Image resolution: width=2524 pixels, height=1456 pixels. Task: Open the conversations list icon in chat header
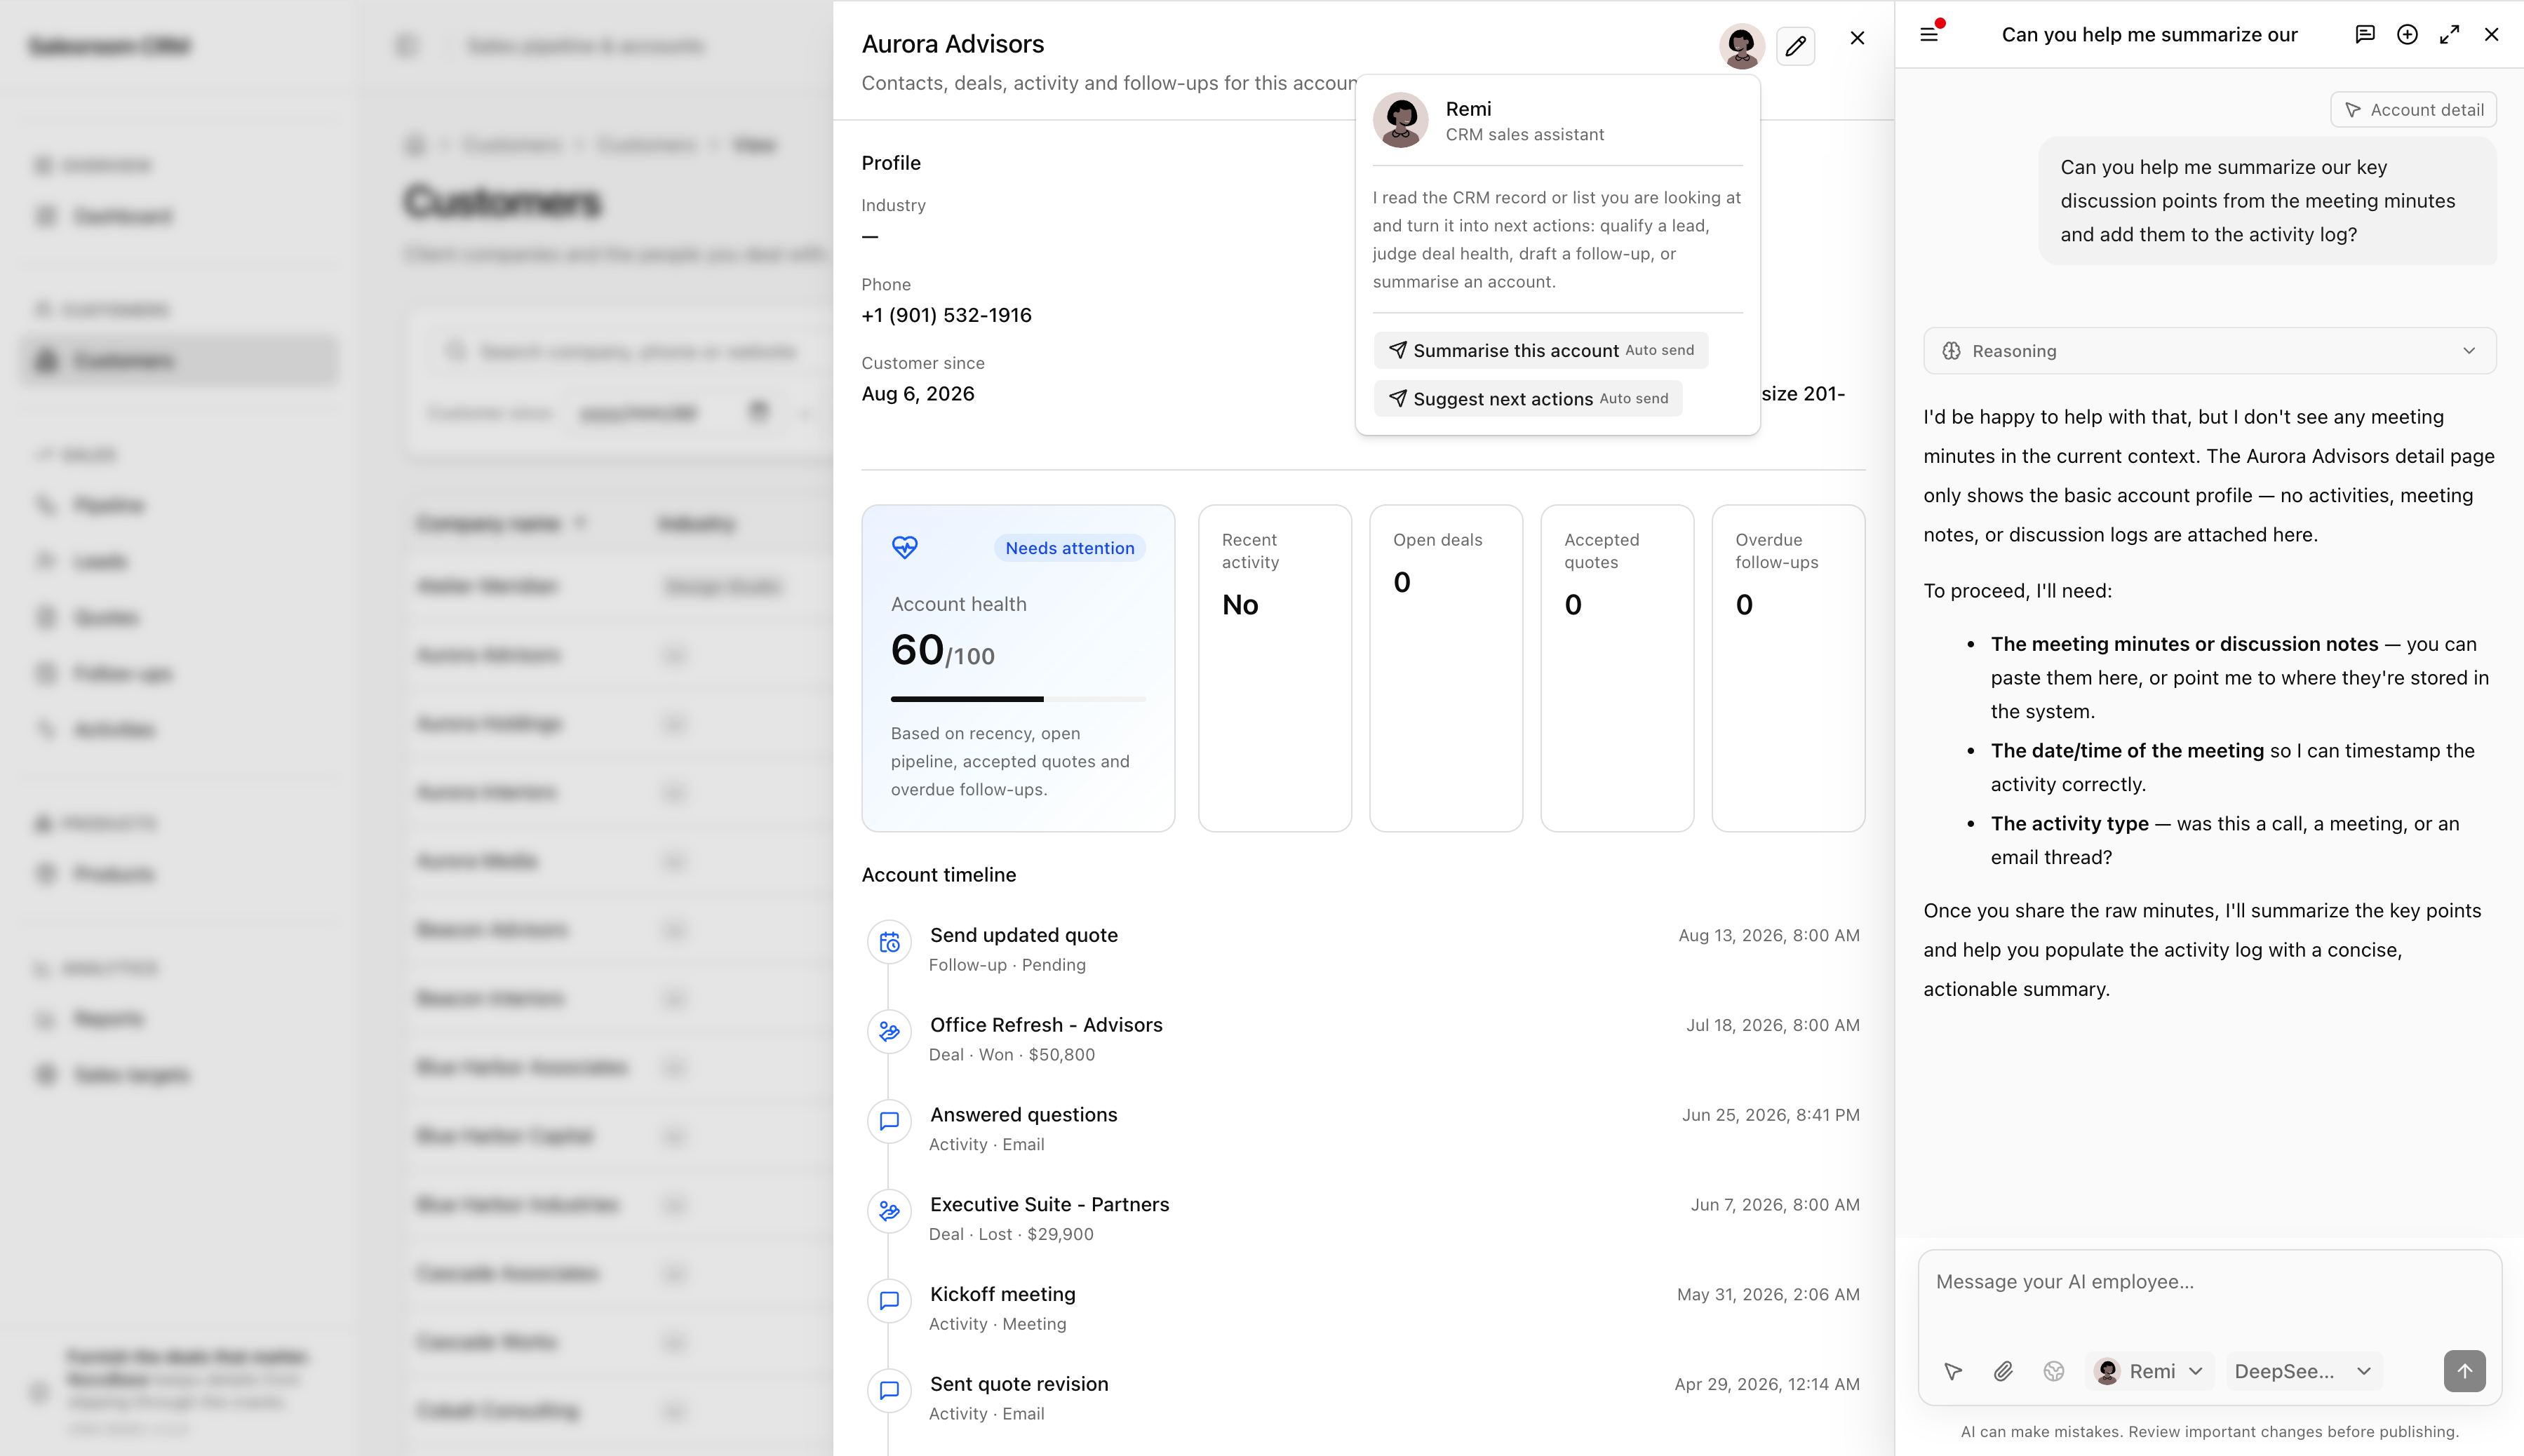[x=2365, y=34]
